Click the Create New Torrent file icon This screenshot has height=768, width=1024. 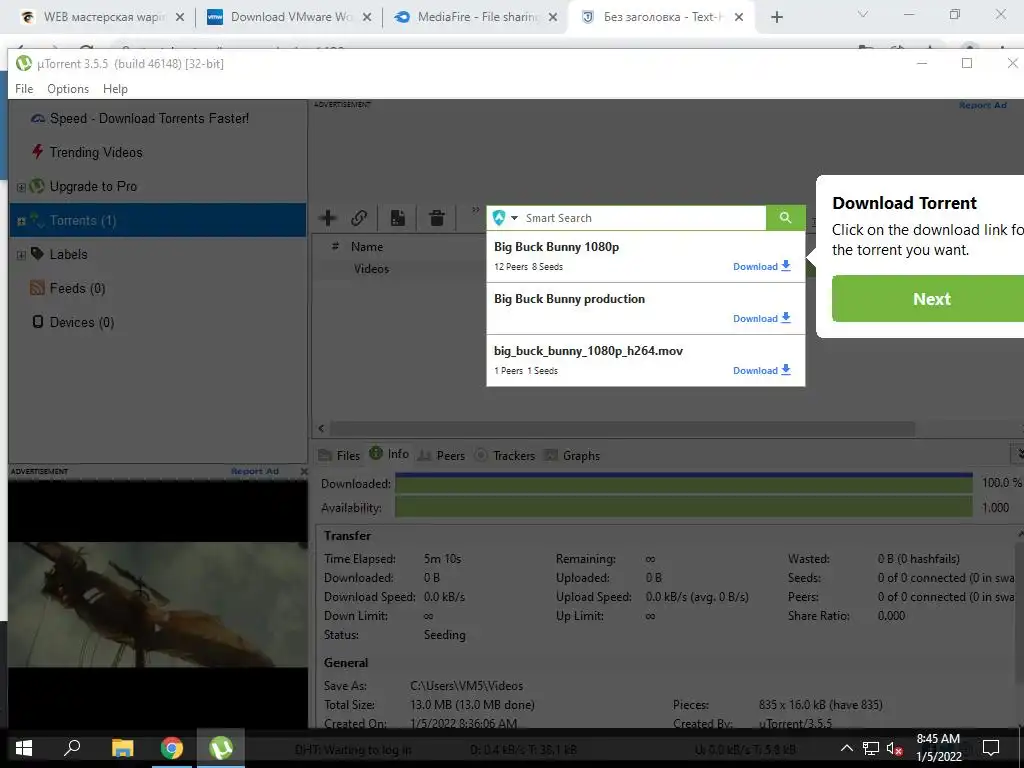pos(398,217)
